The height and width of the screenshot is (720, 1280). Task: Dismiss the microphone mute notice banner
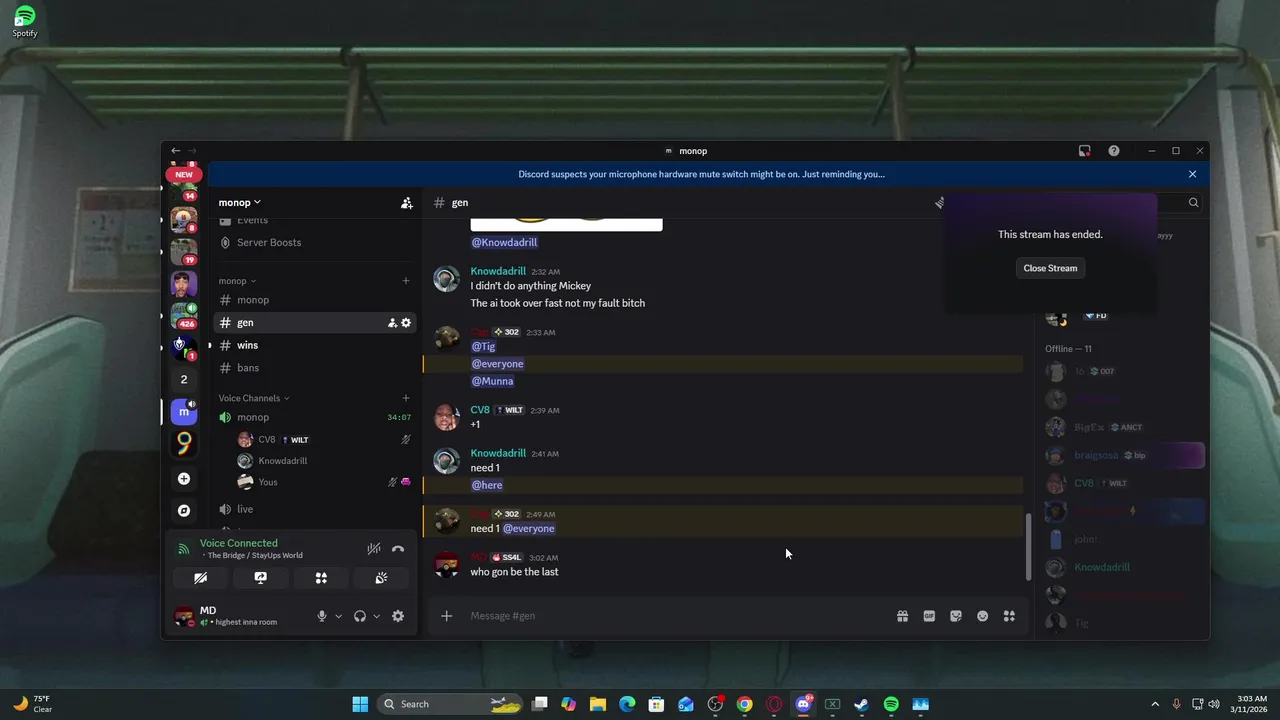point(1192,174)
